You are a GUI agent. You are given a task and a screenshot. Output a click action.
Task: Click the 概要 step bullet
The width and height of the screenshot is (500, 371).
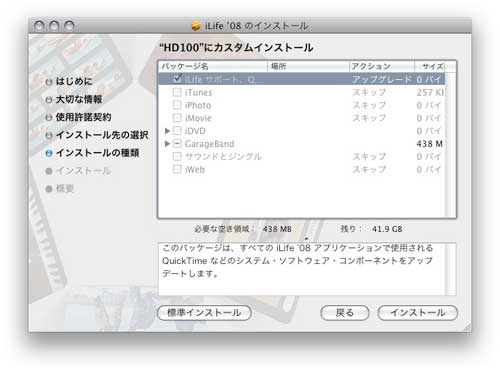point(49,189)
